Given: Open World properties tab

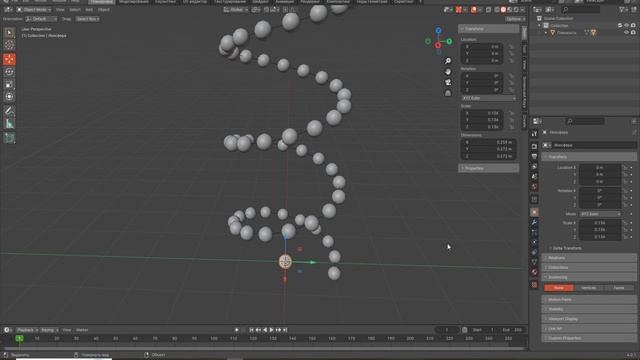Looking at the screenshot, I should coord(534,187).
